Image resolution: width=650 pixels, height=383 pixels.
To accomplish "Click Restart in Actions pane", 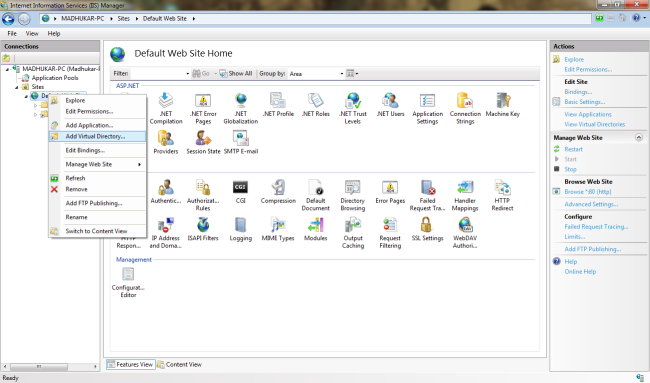I will [x=573, y=149].
